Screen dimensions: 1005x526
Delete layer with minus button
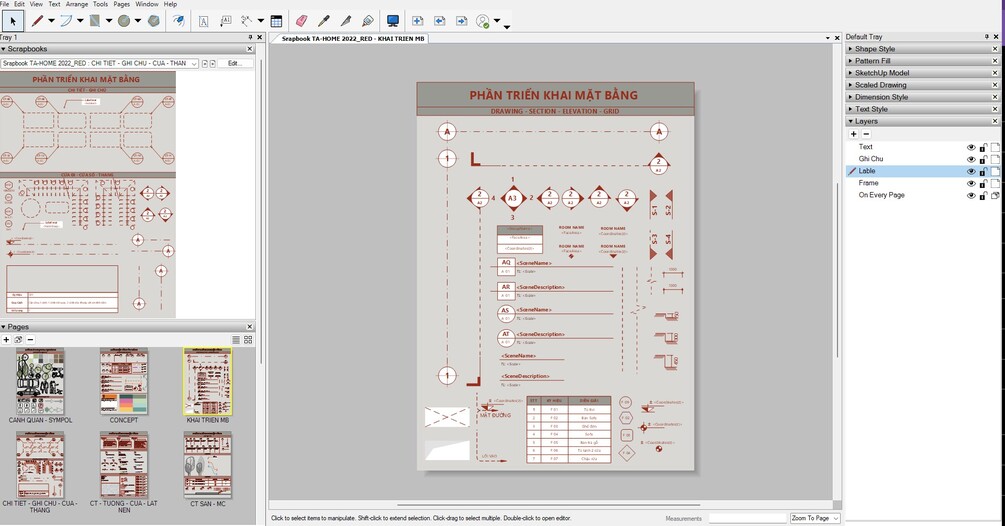(x=867, y=134)
